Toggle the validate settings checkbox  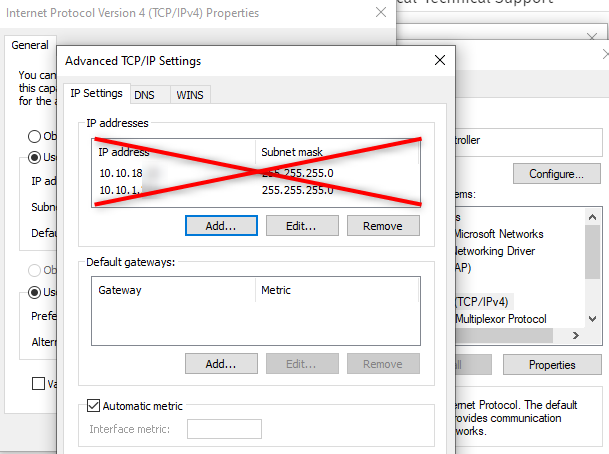pyautogui.click(x=39, y=383)
